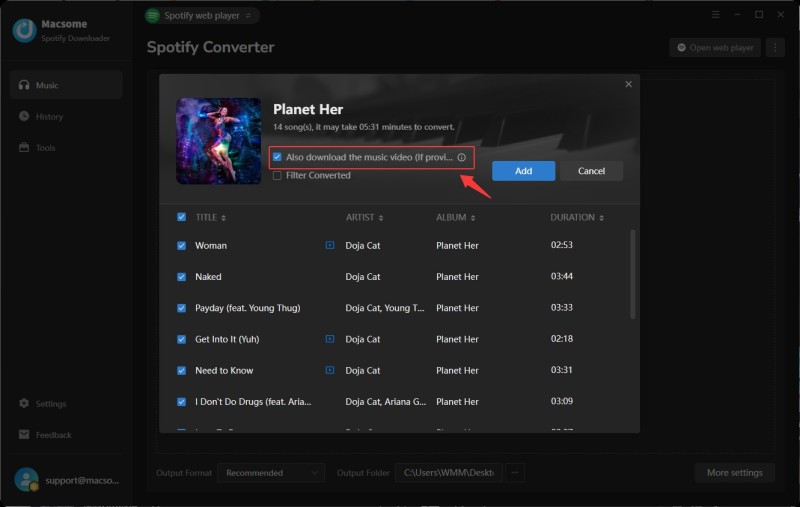The height and width of the screenshot is (507, 800).
Task: Browse output folder with ellipsis button
Action: pyautogui.click(x=515, y=473)
